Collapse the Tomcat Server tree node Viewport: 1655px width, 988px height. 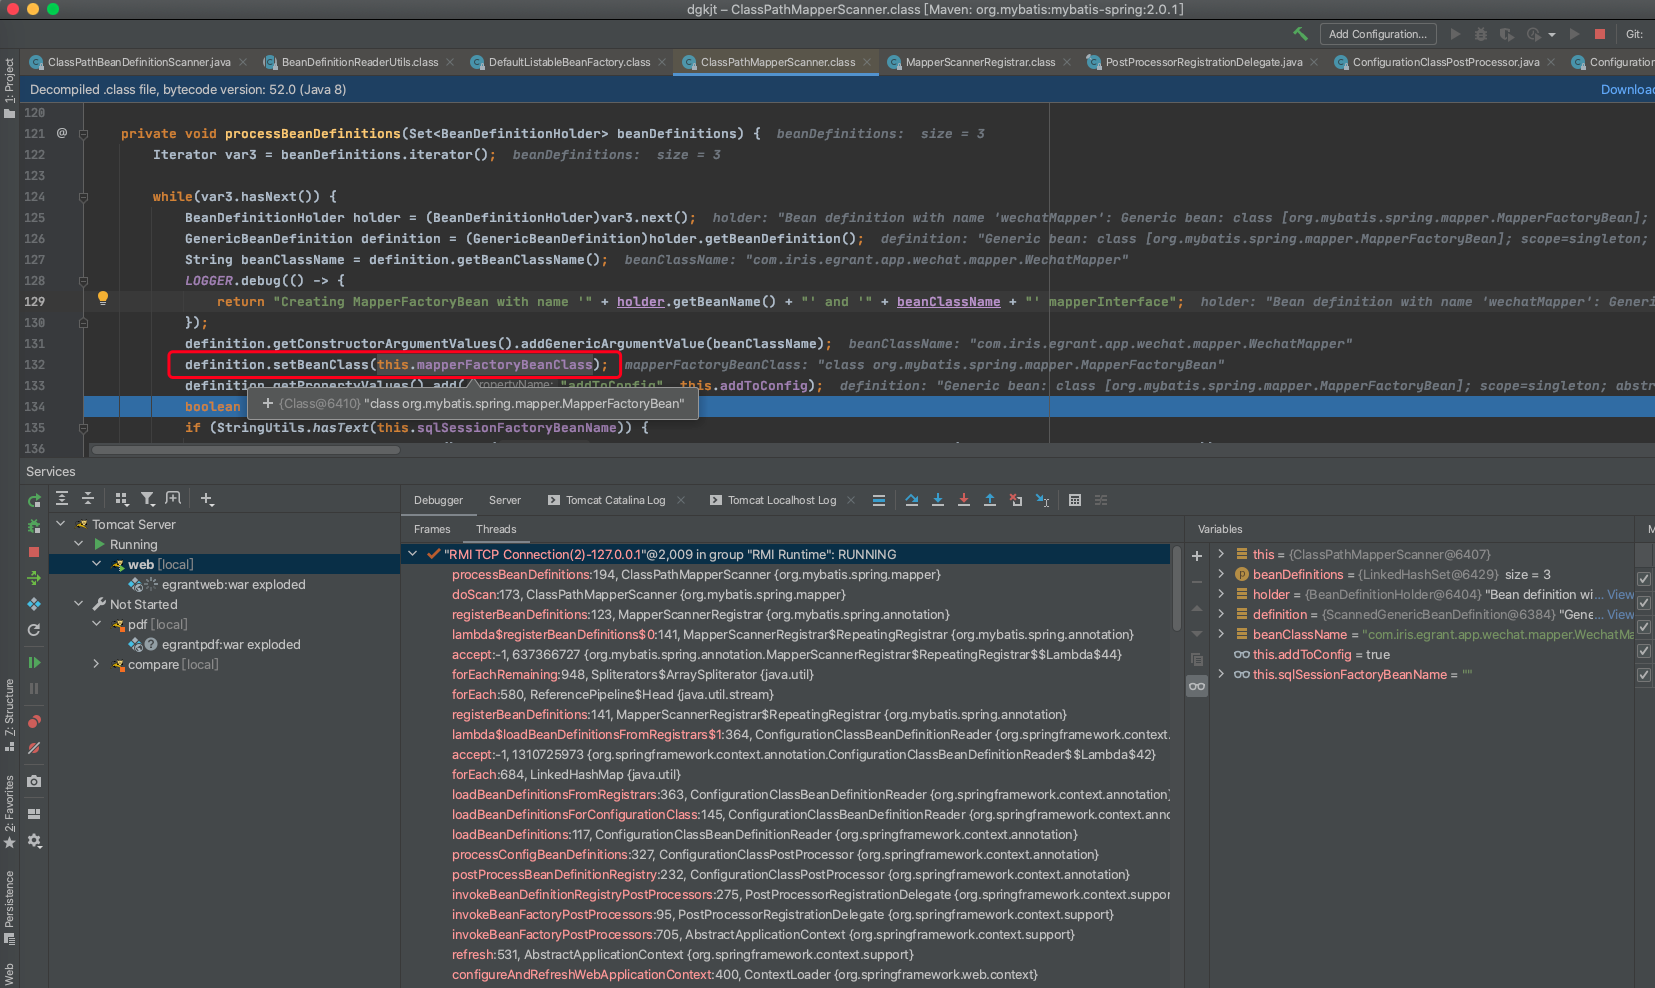pos(61,524)
